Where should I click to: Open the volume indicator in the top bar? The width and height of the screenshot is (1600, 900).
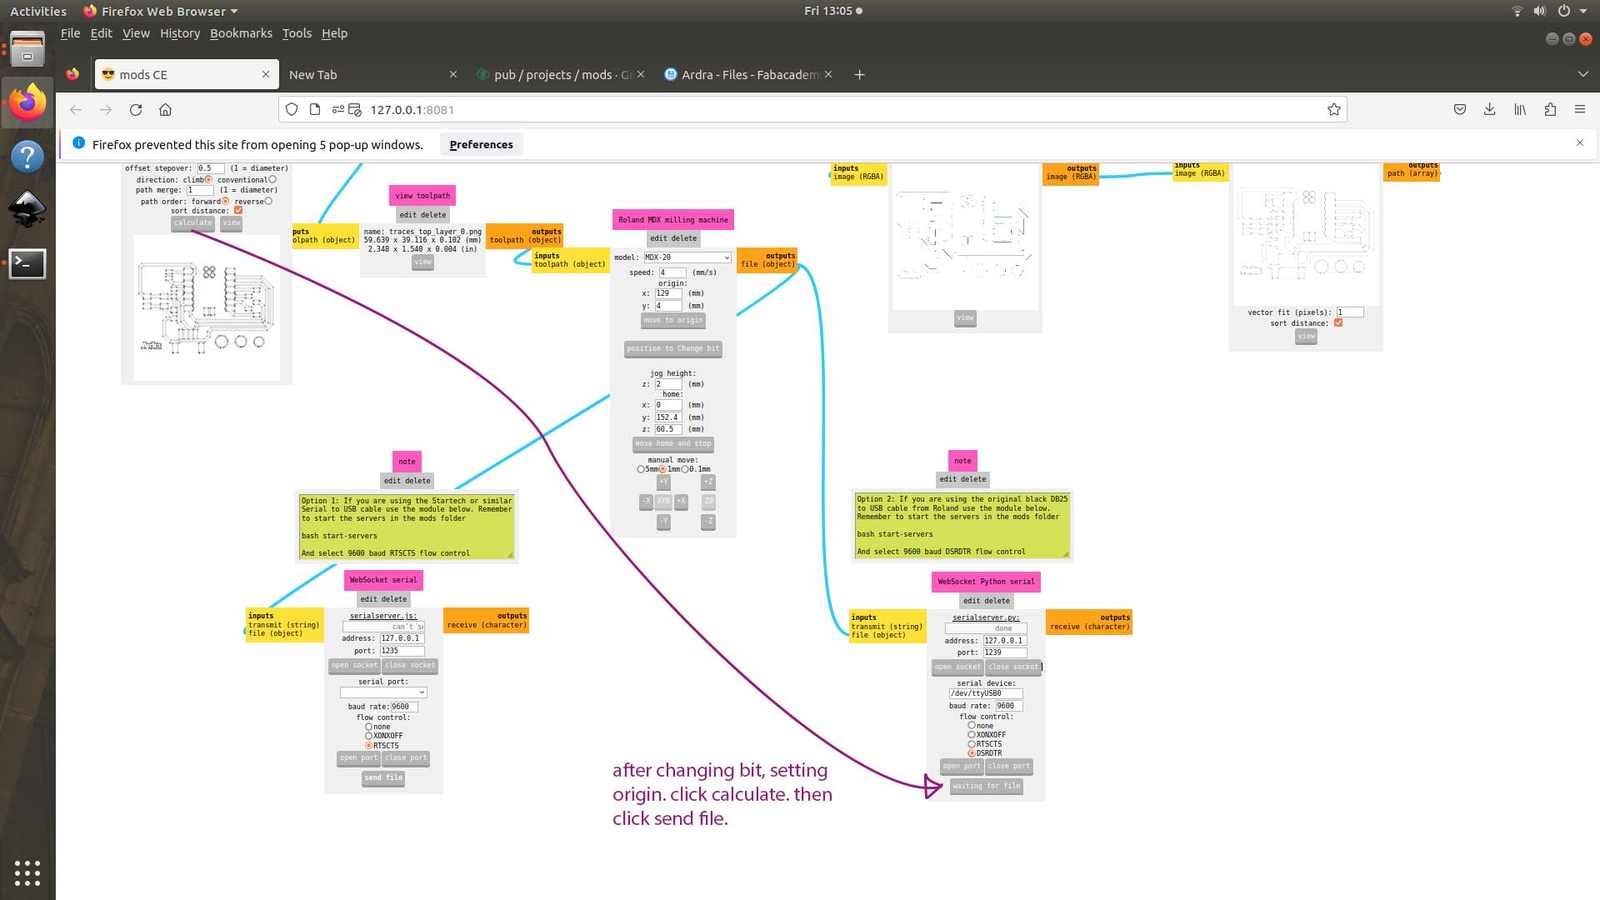pyautogui.click(x=1539, y=11)
